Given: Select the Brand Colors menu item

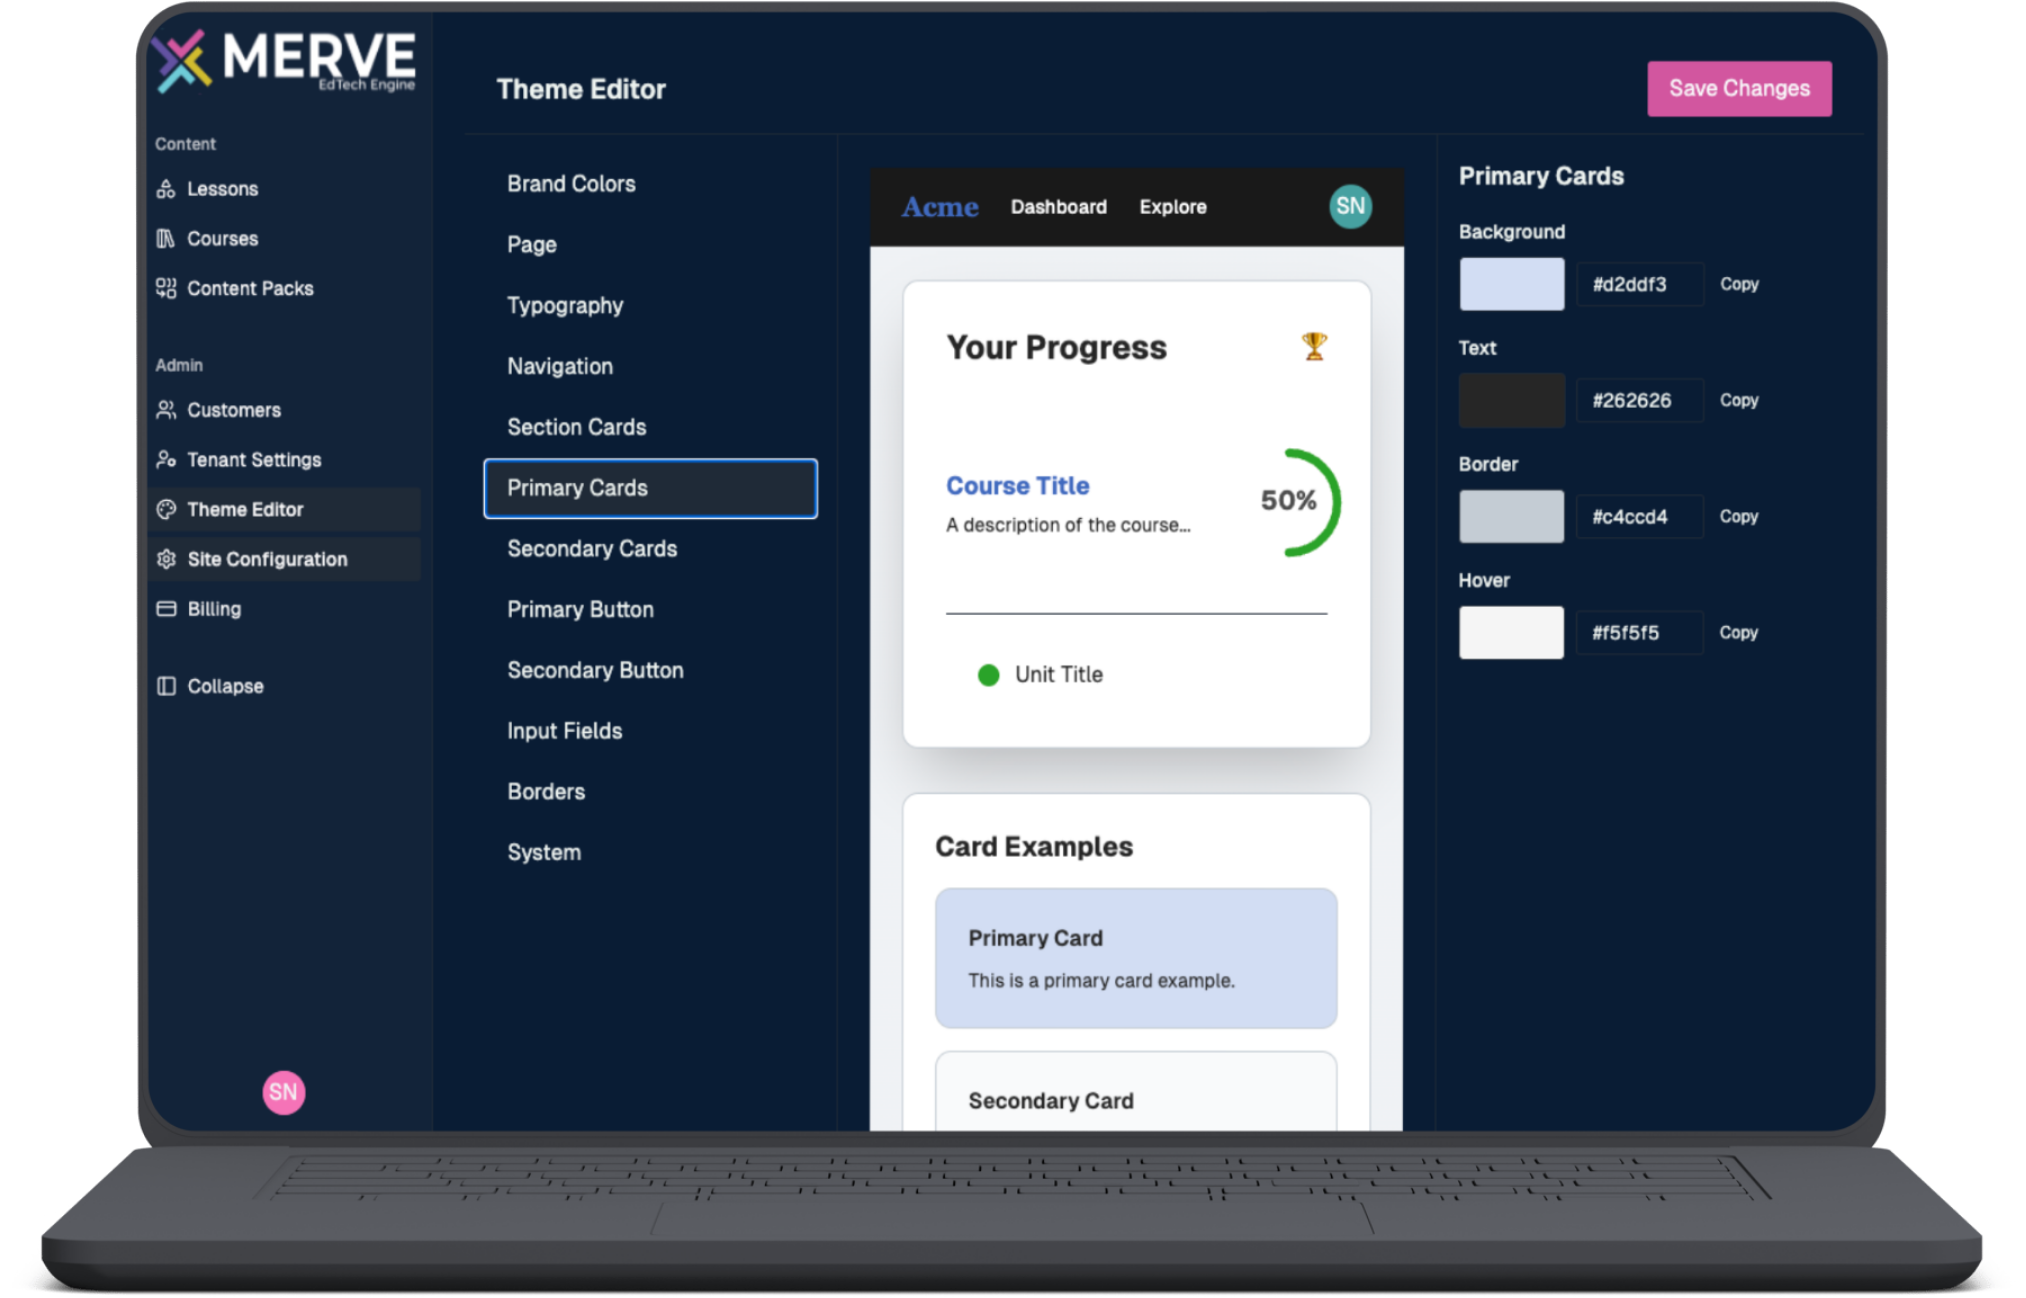Looking at the screenshot, I should coord(571,185).
